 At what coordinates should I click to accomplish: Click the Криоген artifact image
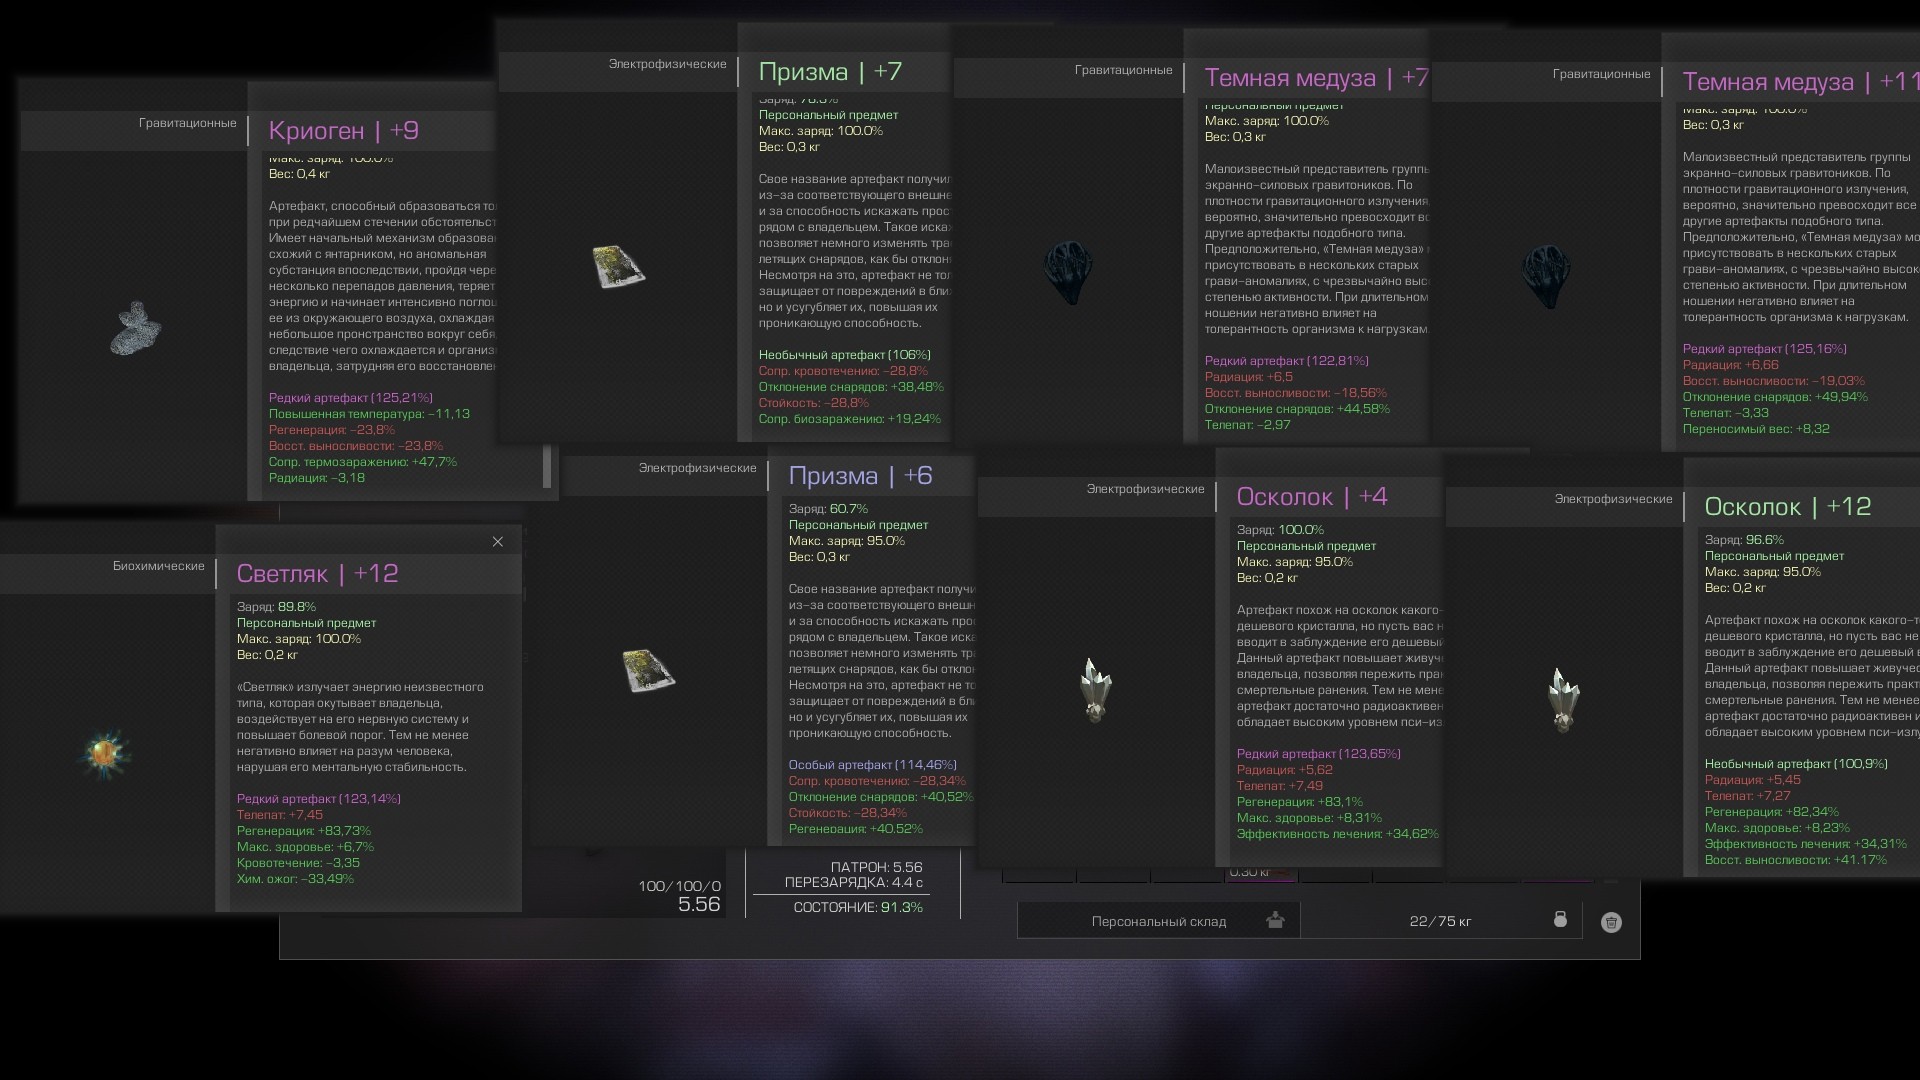tap(135, 328)
